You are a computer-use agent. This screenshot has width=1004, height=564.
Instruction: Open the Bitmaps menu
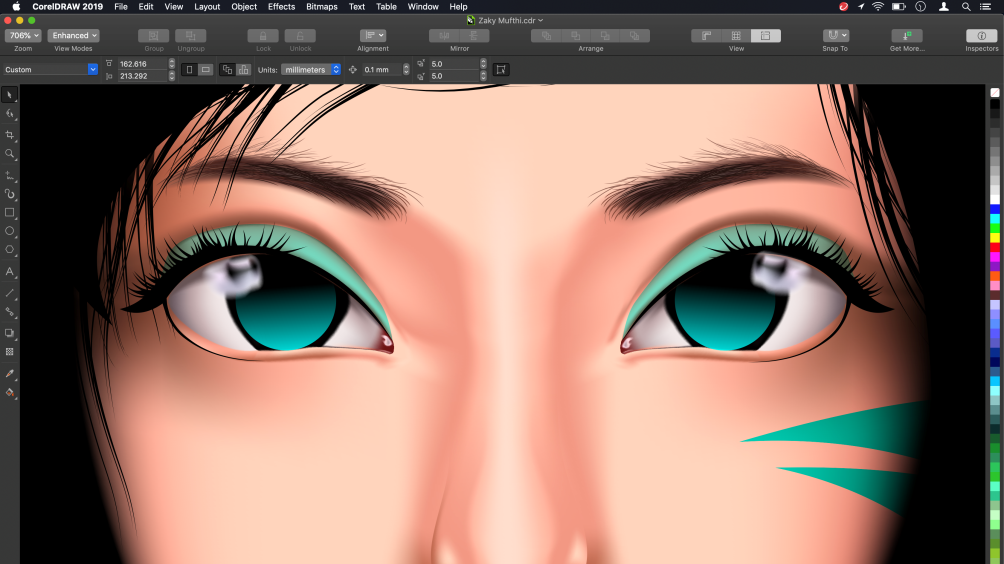[321, 7]
